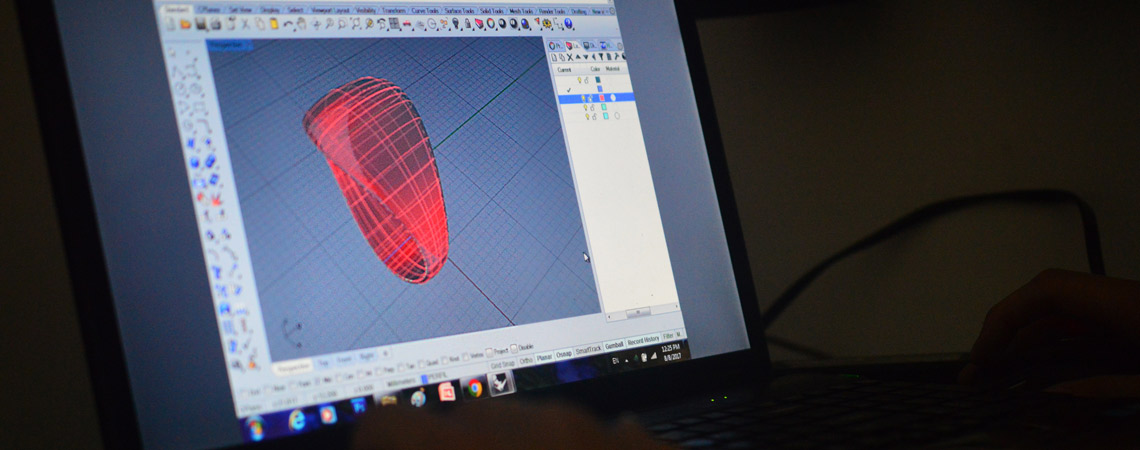Click the Undo arrow icon
The height and width of the screenshot is (450, 1140).
point(287,24)
